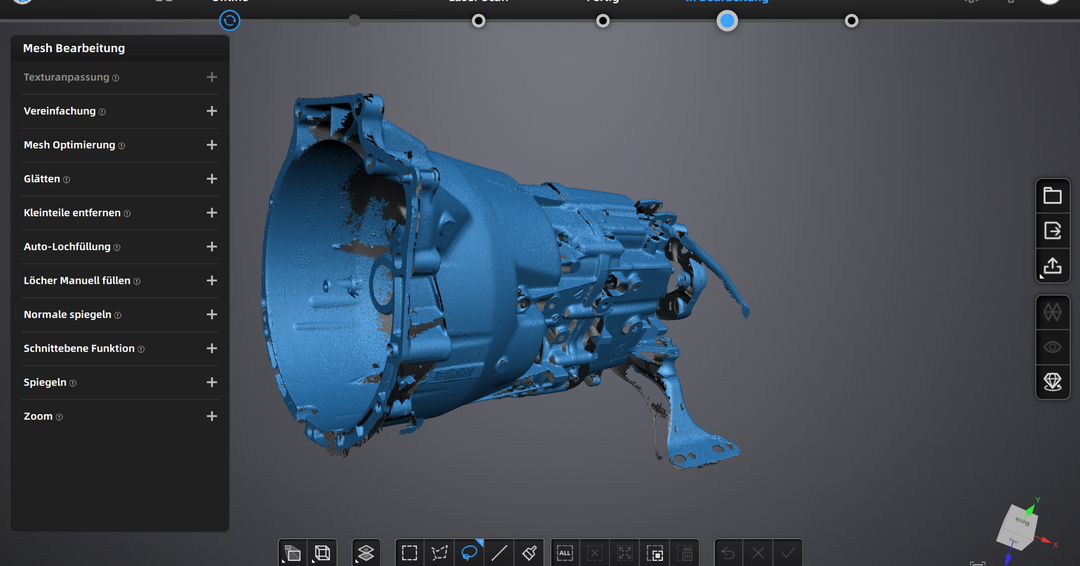Click the export file button
Viewport: 1080px width, 566px height.
coord(1052,231)
